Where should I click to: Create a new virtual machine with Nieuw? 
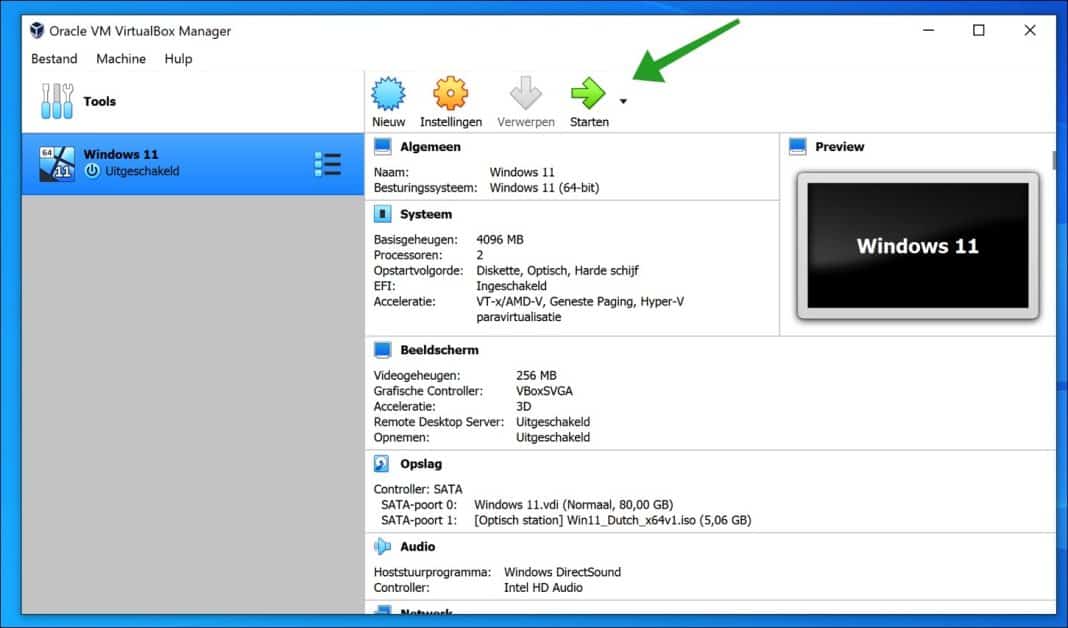[388, 98]
